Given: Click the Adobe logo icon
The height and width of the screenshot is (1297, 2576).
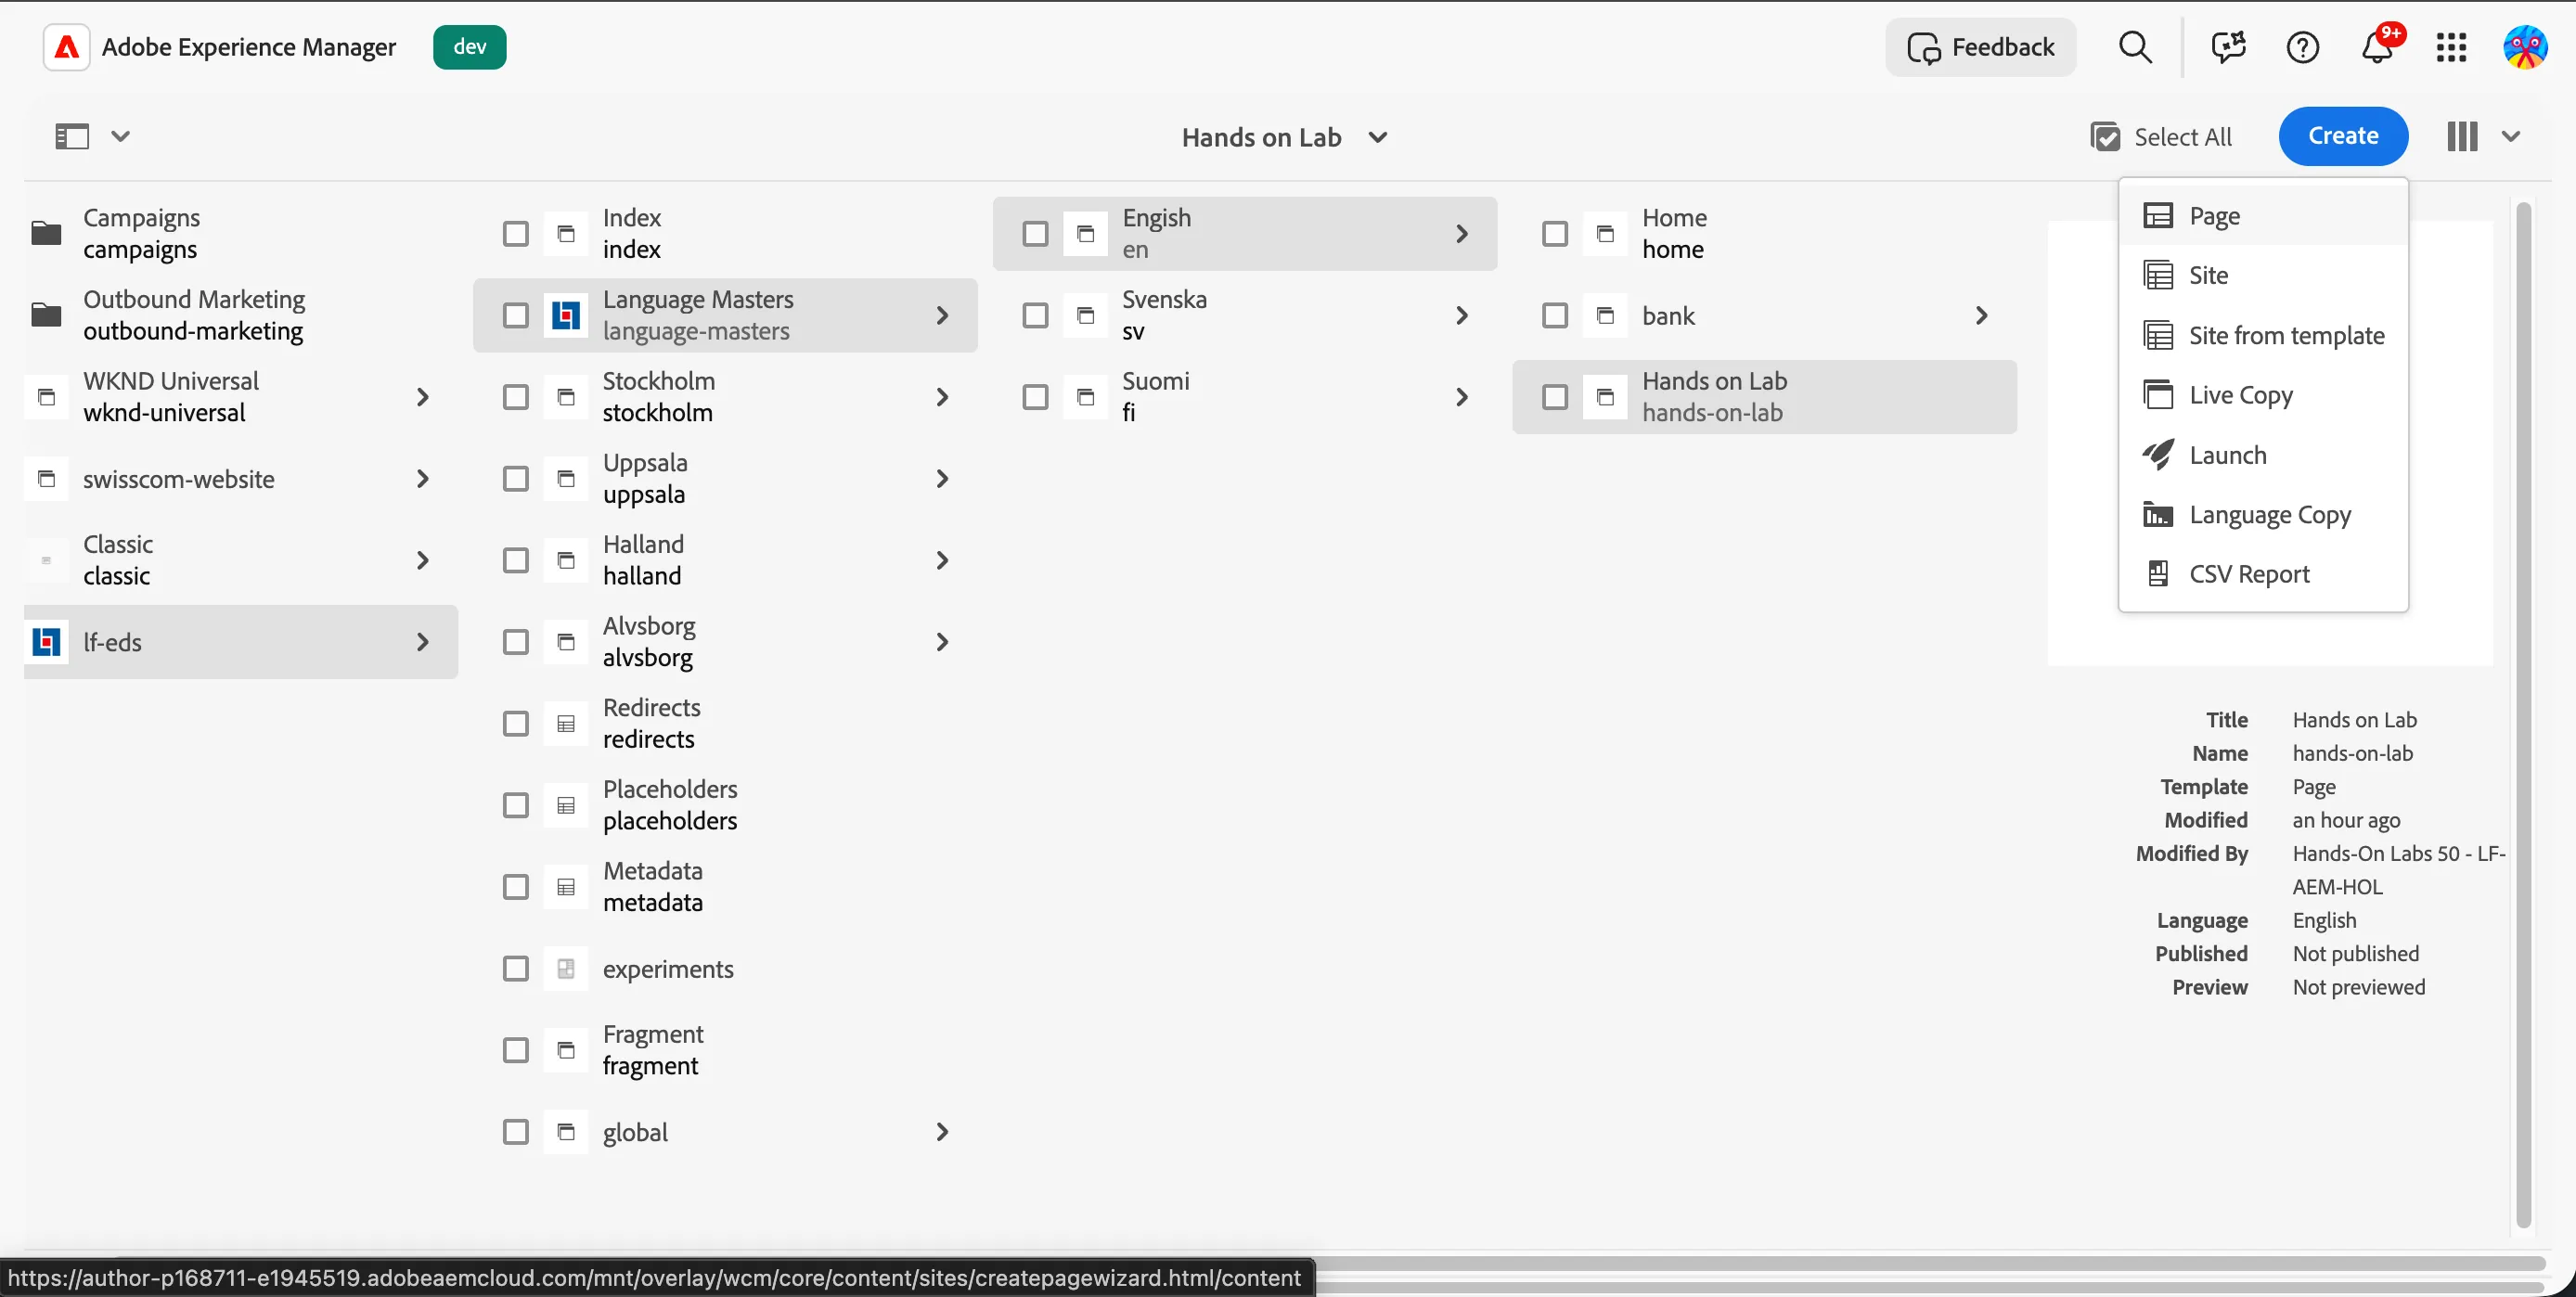Looking at the screenshot, I should point(67,47).
